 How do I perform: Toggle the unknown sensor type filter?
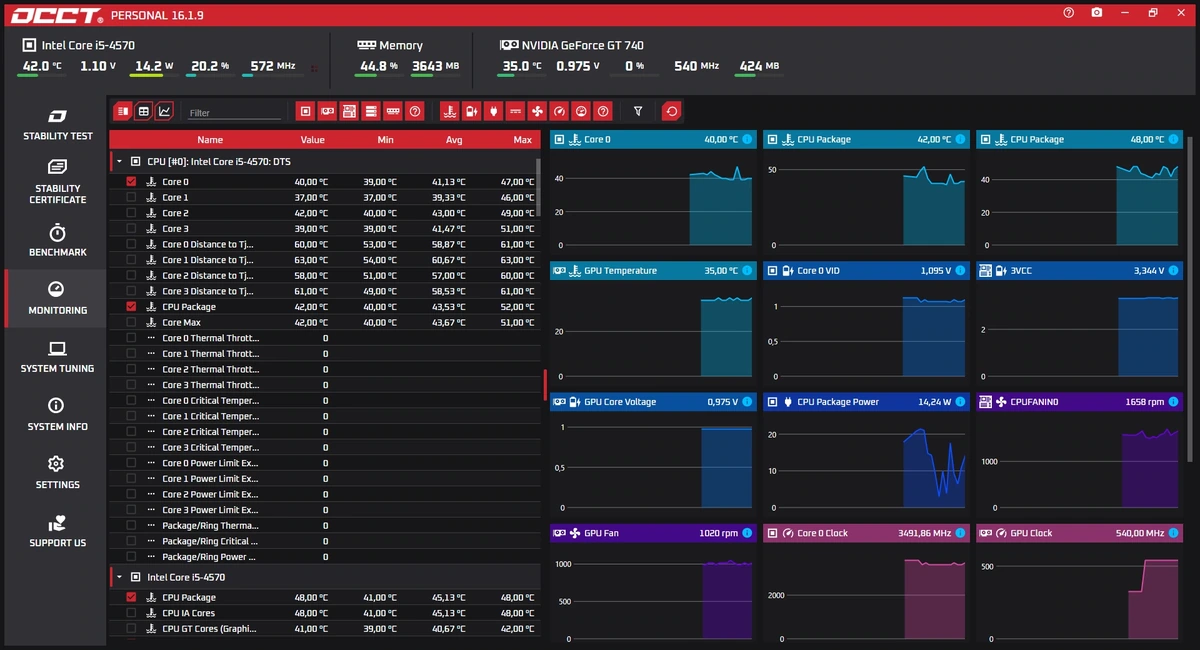pos(603,111)
